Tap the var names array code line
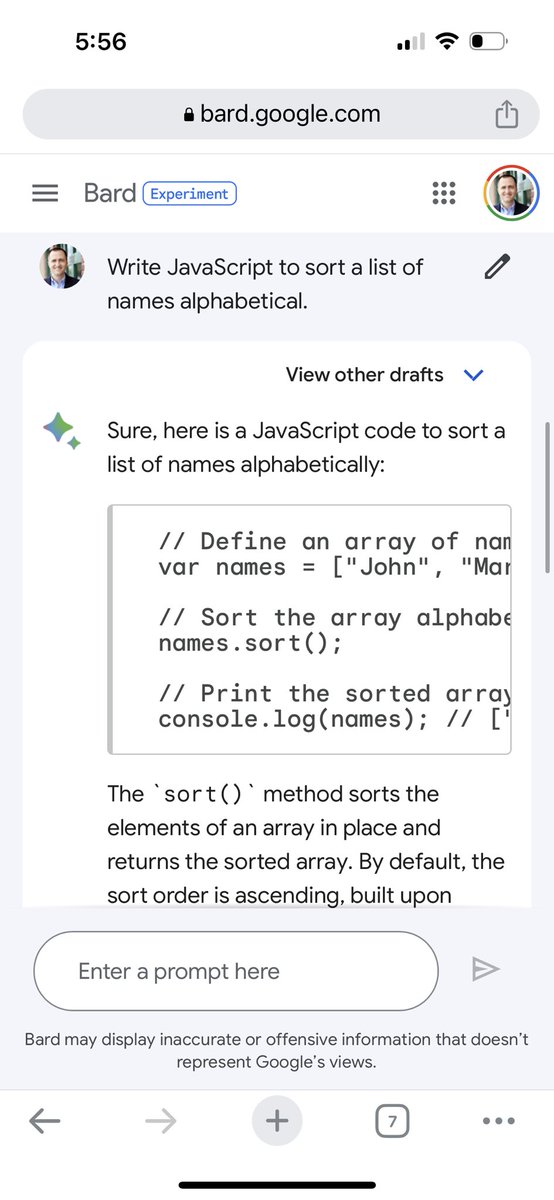 click(x=334, y=567)
